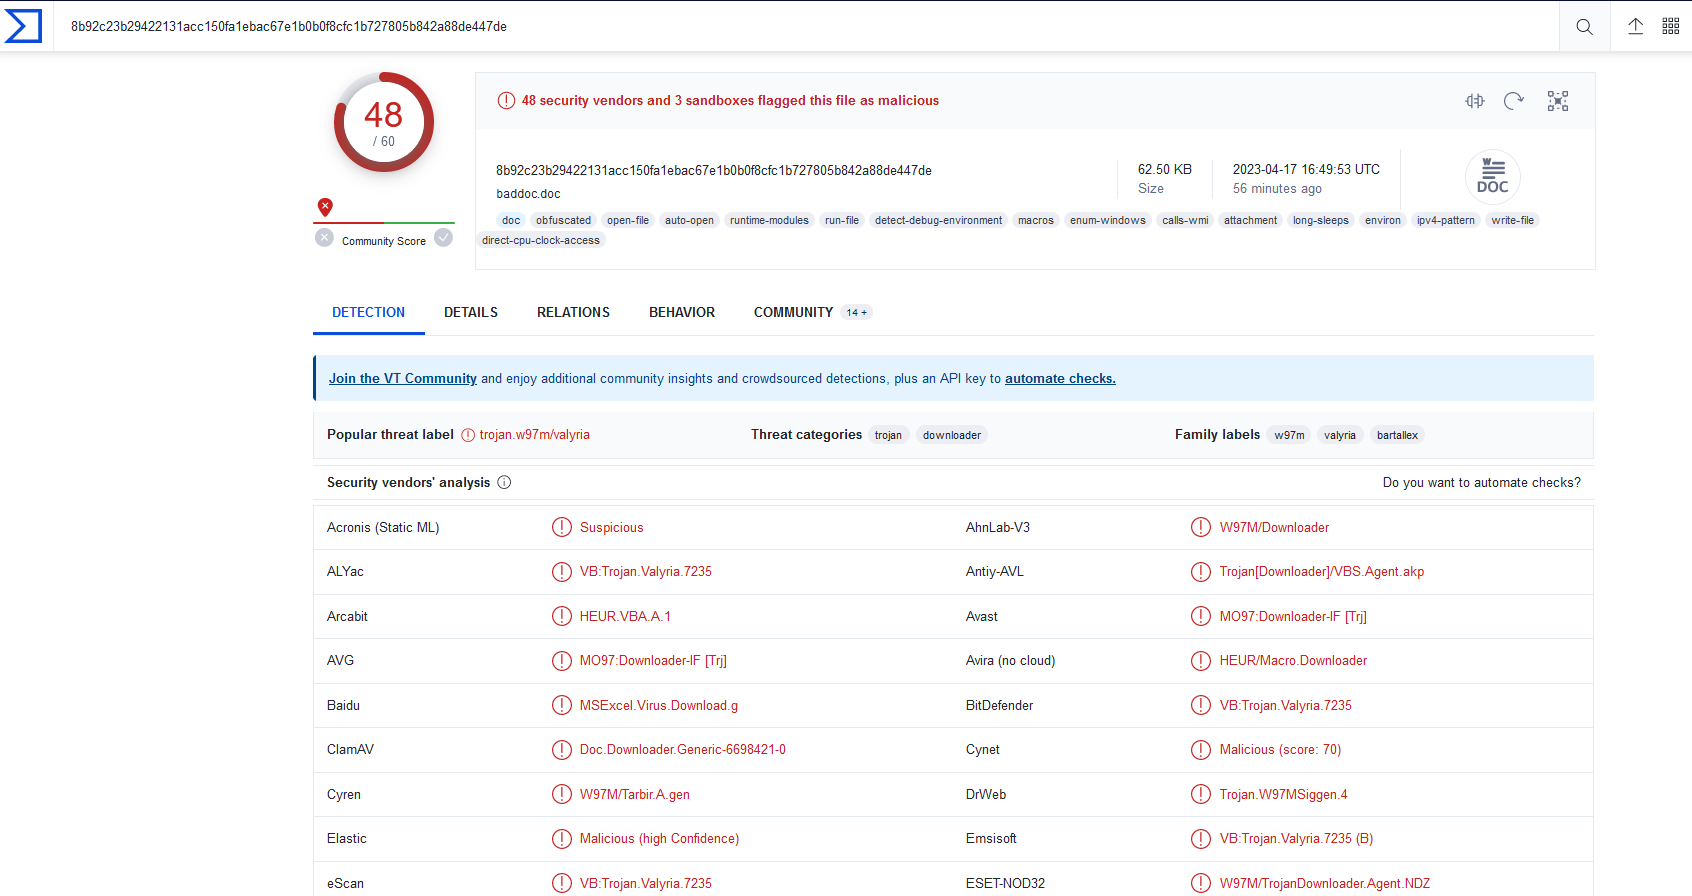Screen dimensions: 1692x896
Task: Open the BEHAVIOR tab
Action: coord(682,312)
